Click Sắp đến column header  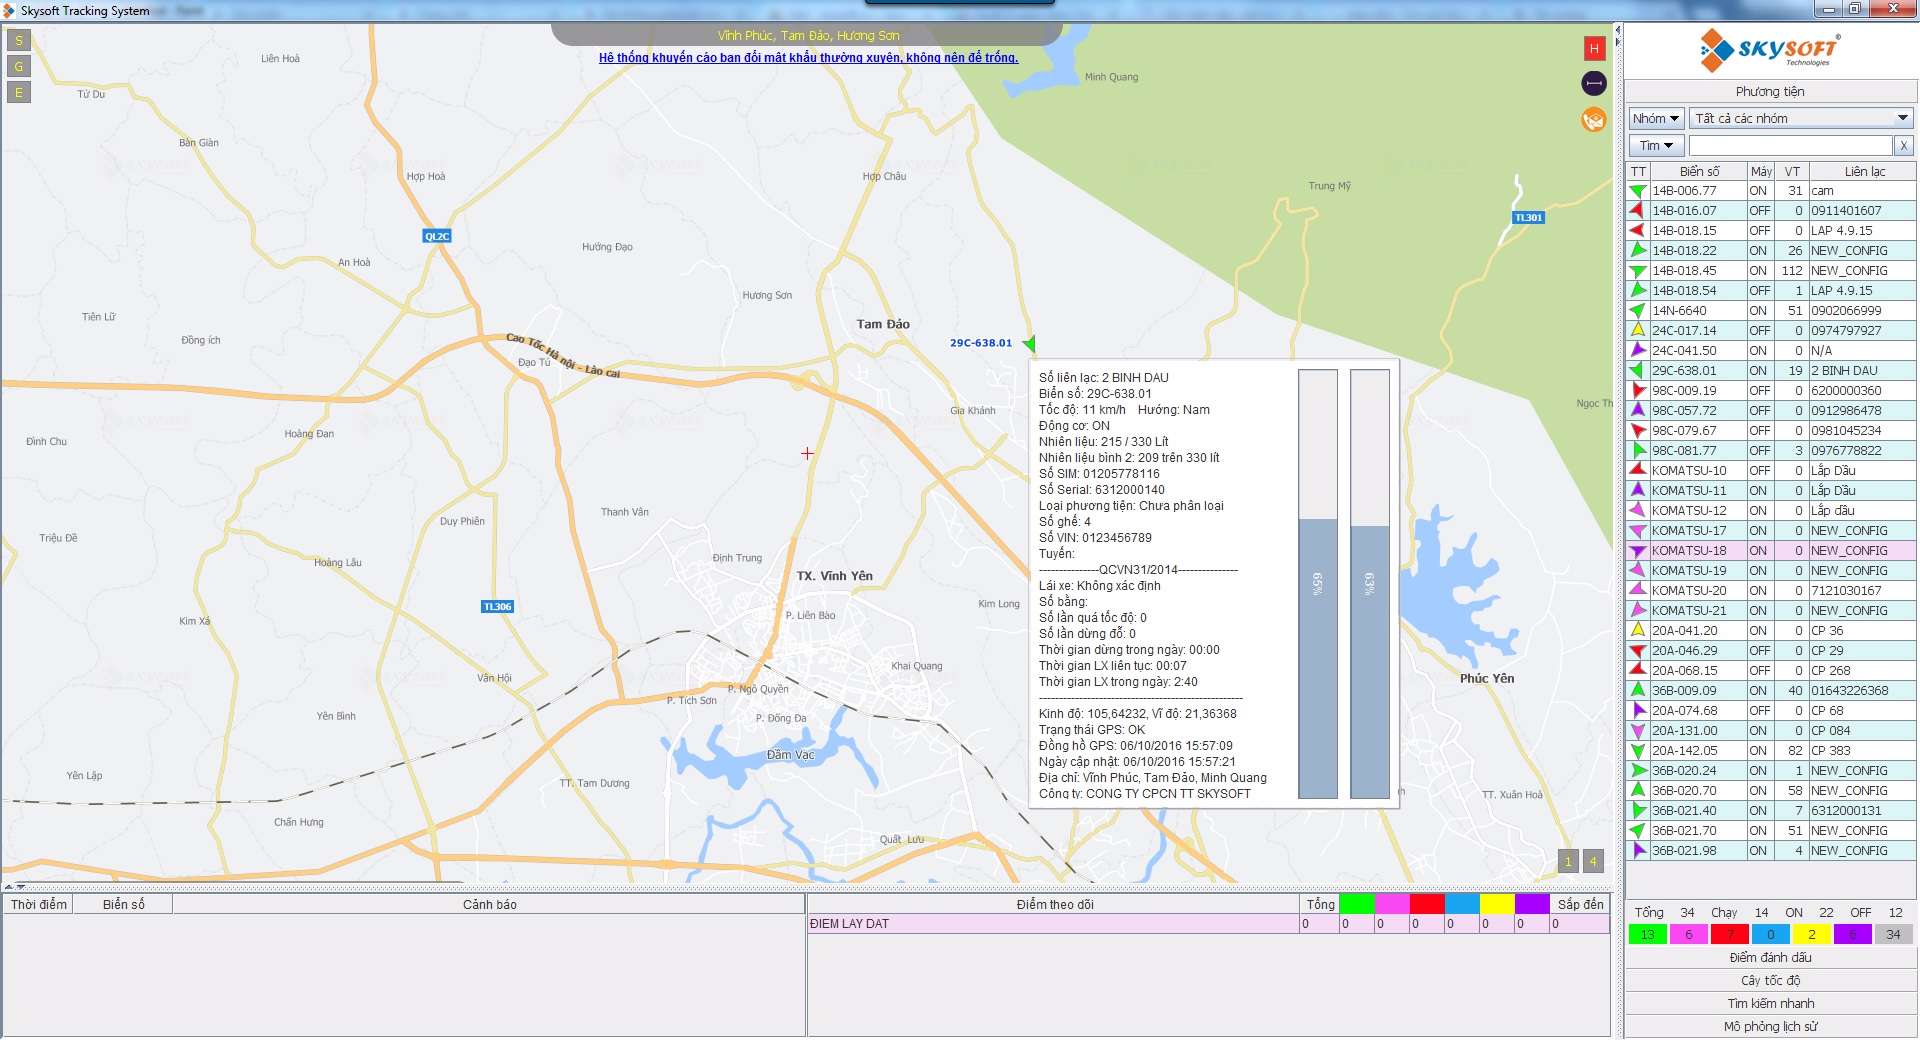coord(1580,904)
